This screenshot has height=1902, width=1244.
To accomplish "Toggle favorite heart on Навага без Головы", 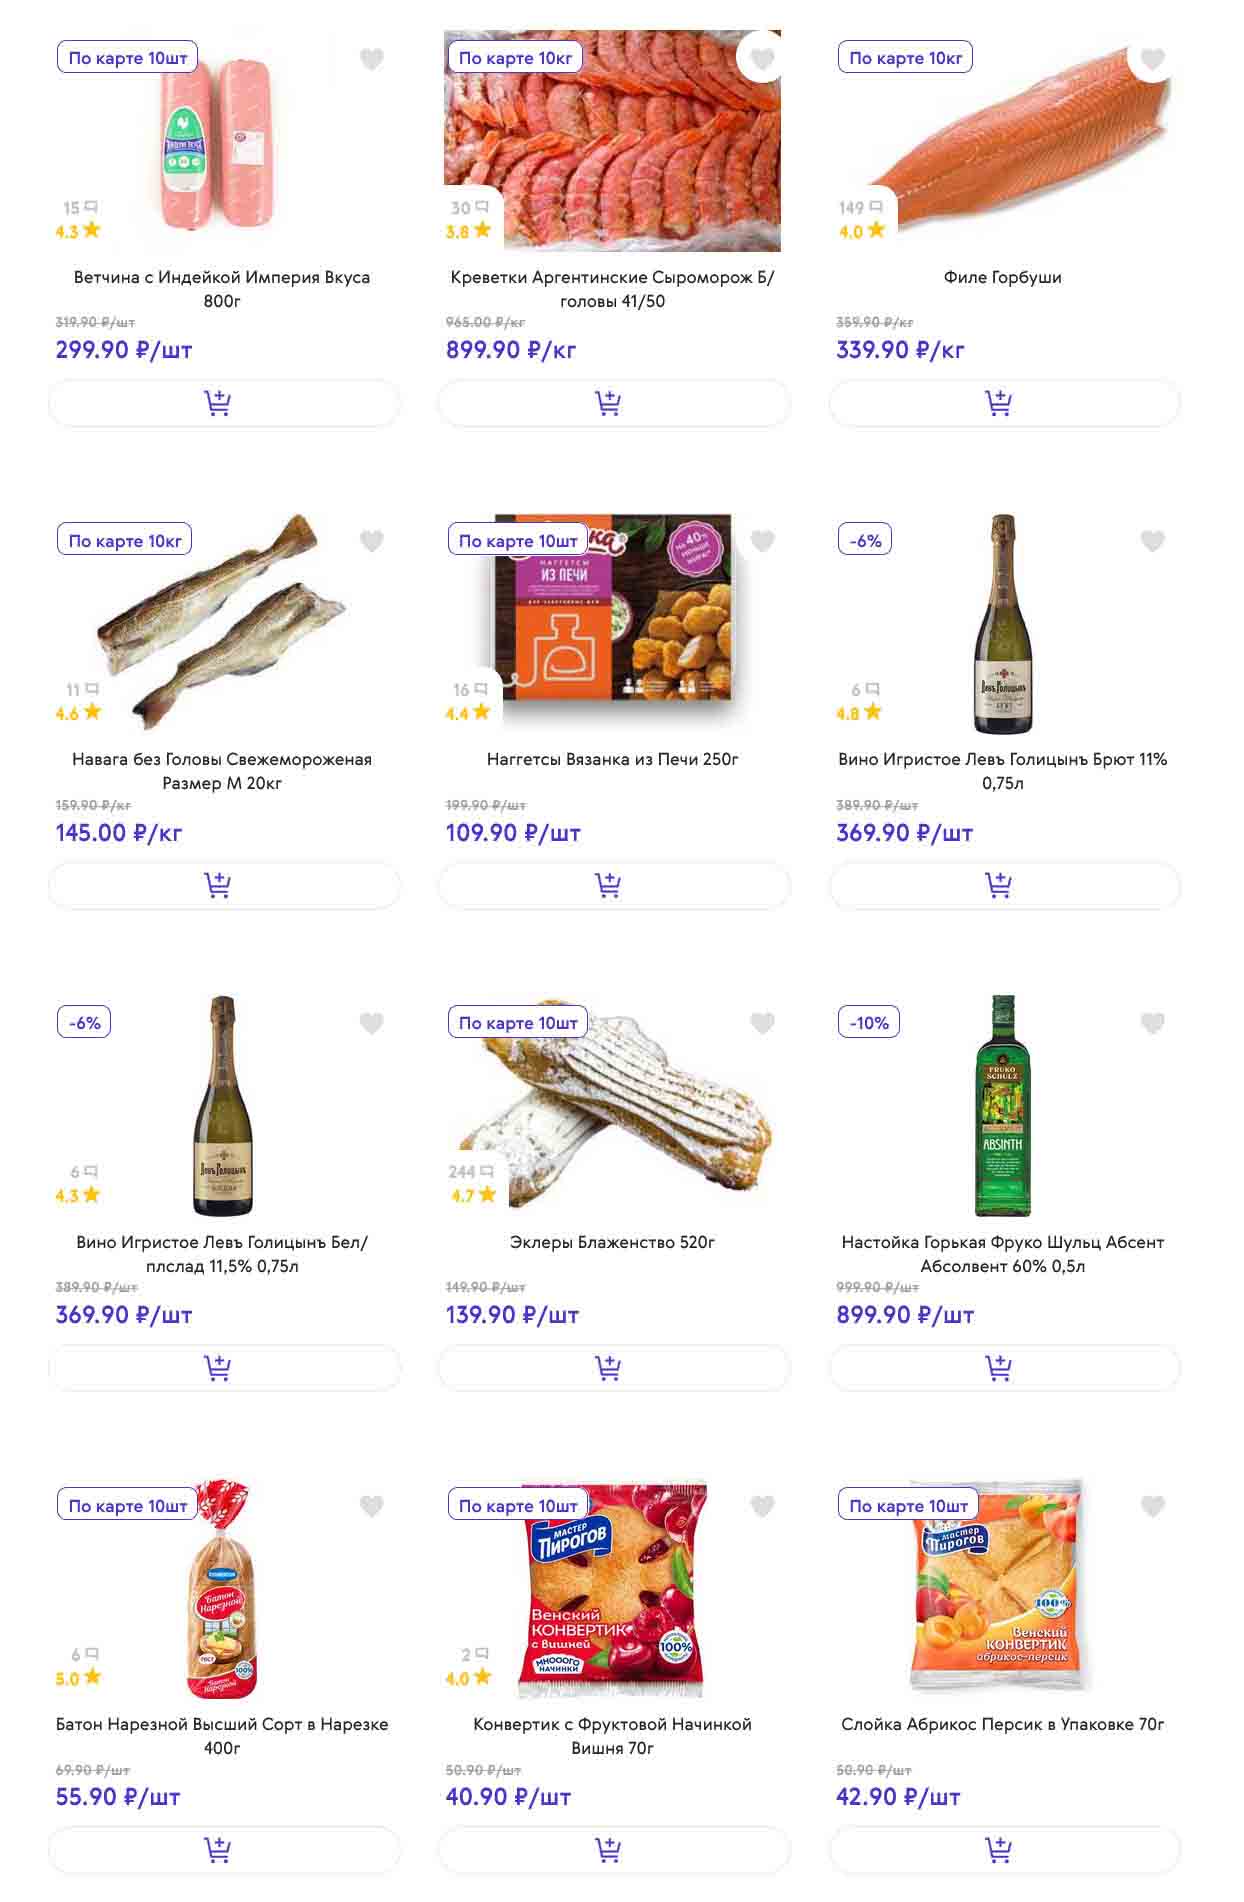I will pyautogui.click(x=372, y=541).
